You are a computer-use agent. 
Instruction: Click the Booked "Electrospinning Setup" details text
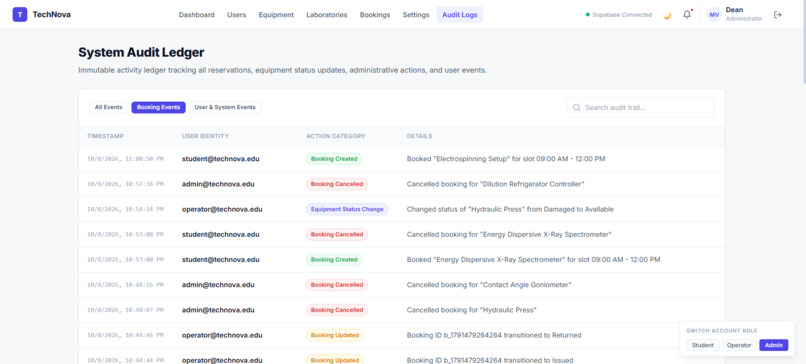point(506,159)
